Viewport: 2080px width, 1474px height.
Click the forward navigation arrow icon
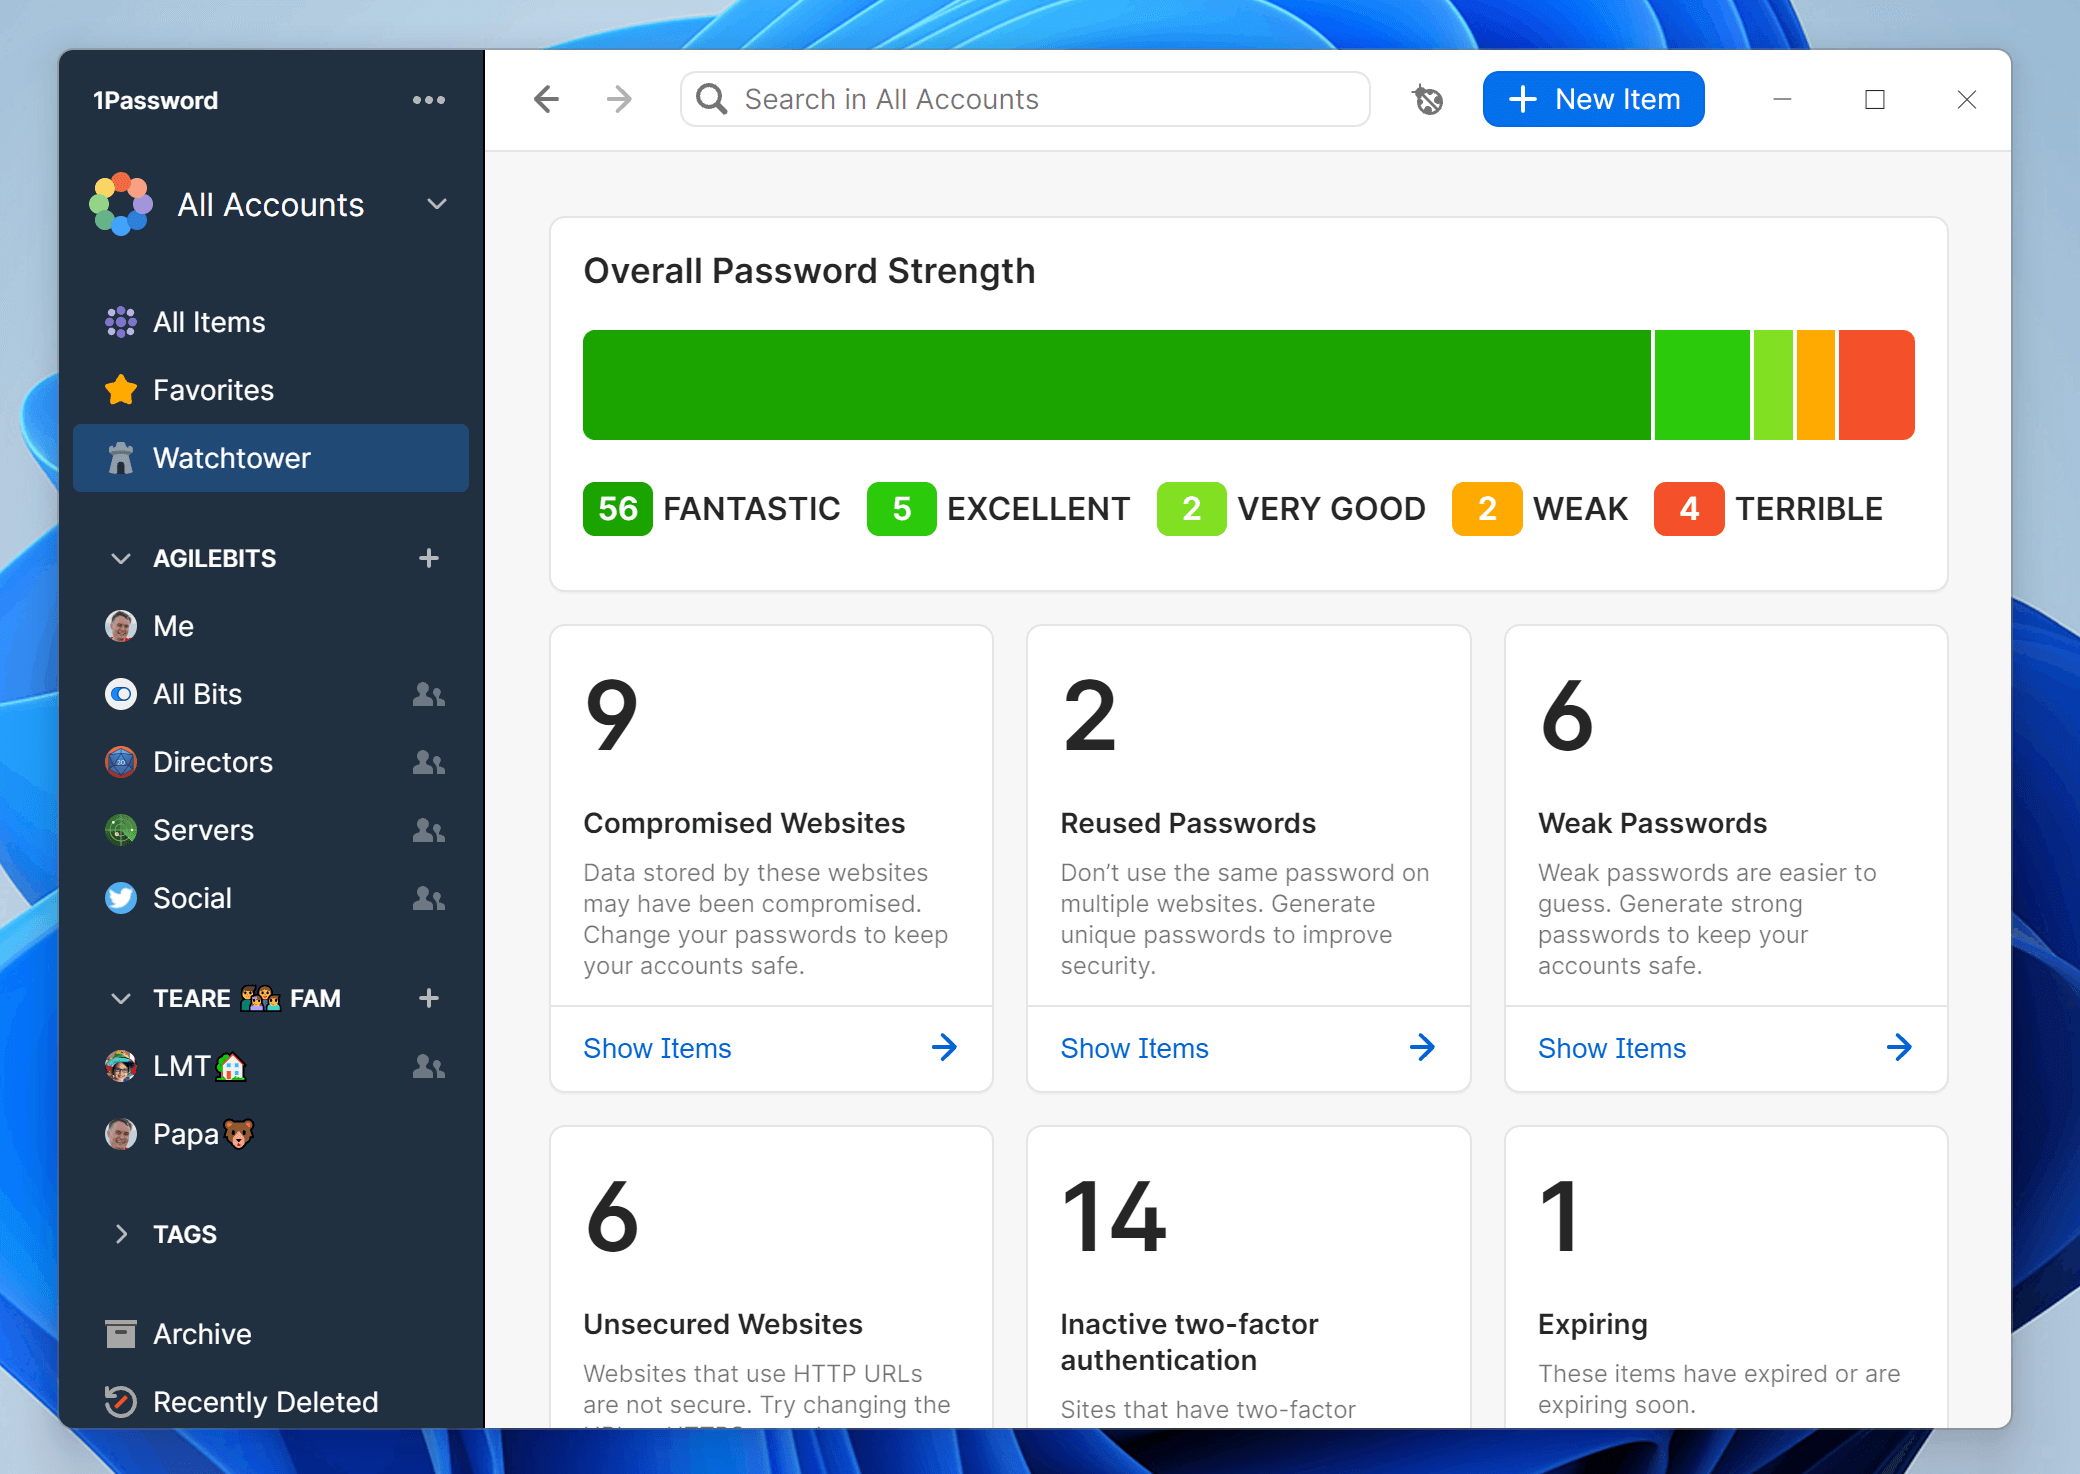(x=619, y=99)
